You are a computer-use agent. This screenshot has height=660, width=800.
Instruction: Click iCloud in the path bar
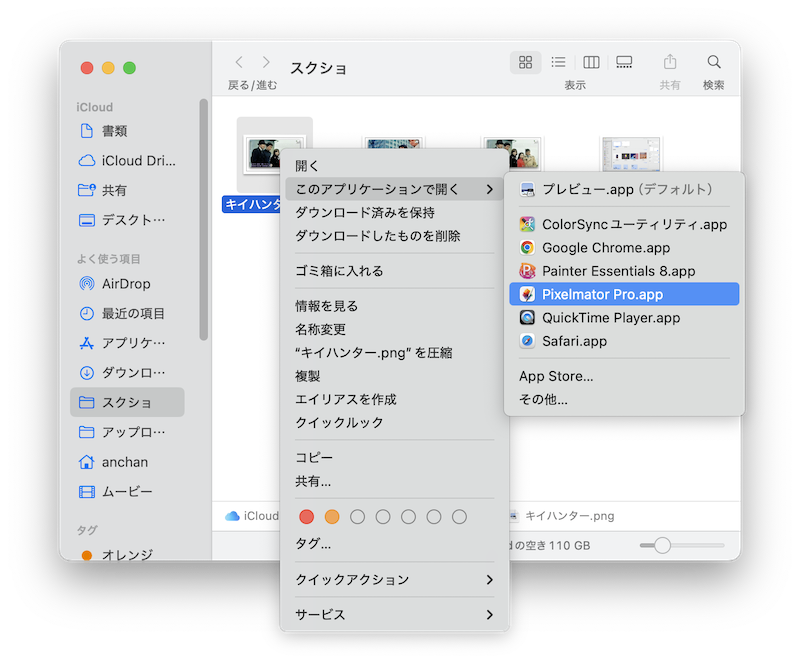pyautogui.click(x=252, y=516)
